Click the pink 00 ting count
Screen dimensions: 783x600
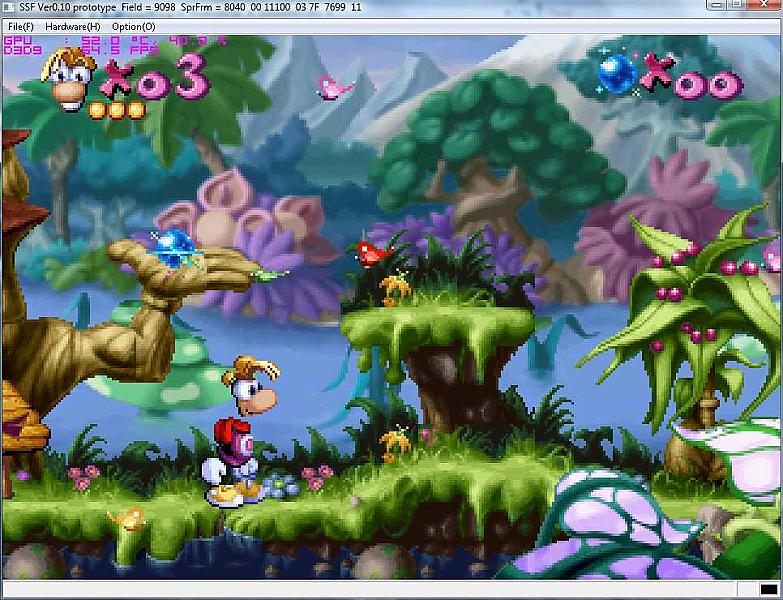[x=706, y=84]
